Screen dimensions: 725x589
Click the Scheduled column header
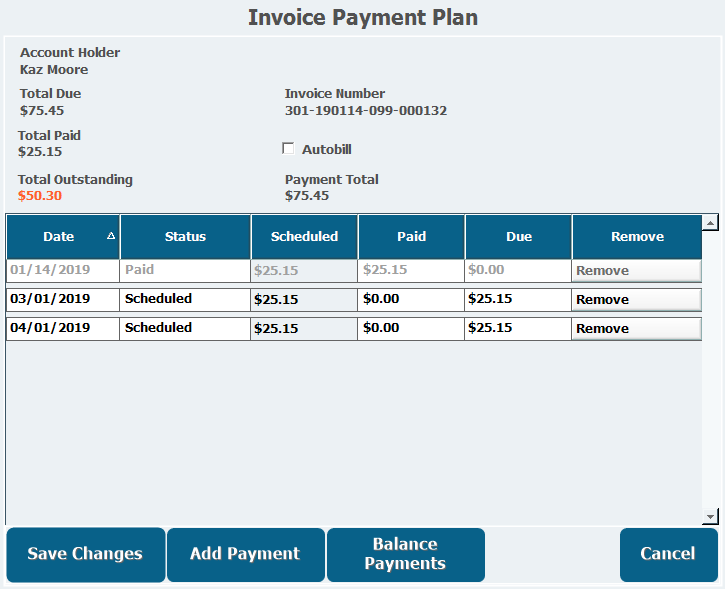coord(304,237)
